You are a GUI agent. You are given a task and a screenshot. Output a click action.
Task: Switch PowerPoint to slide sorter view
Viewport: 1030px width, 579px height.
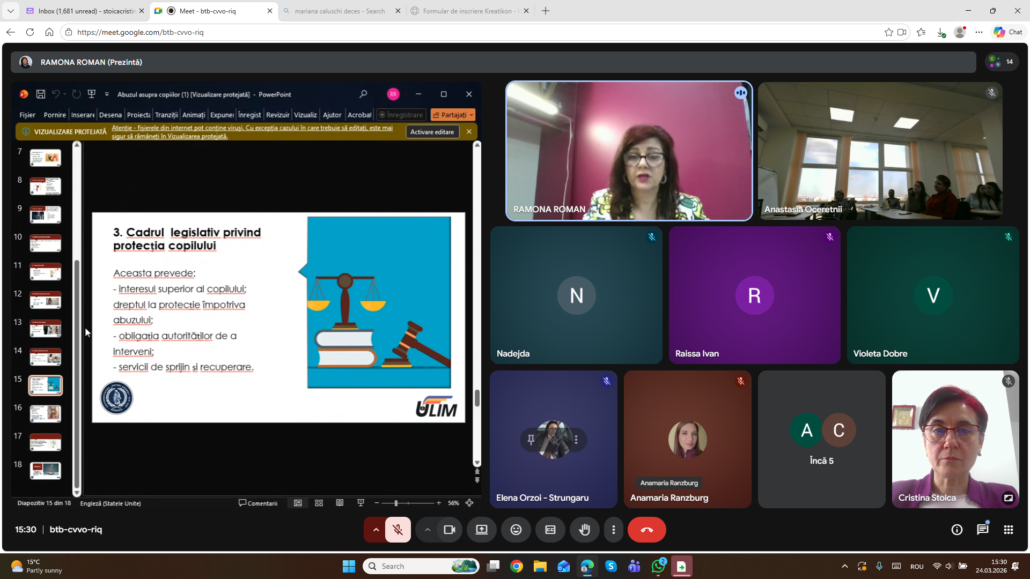pos(319,503)
